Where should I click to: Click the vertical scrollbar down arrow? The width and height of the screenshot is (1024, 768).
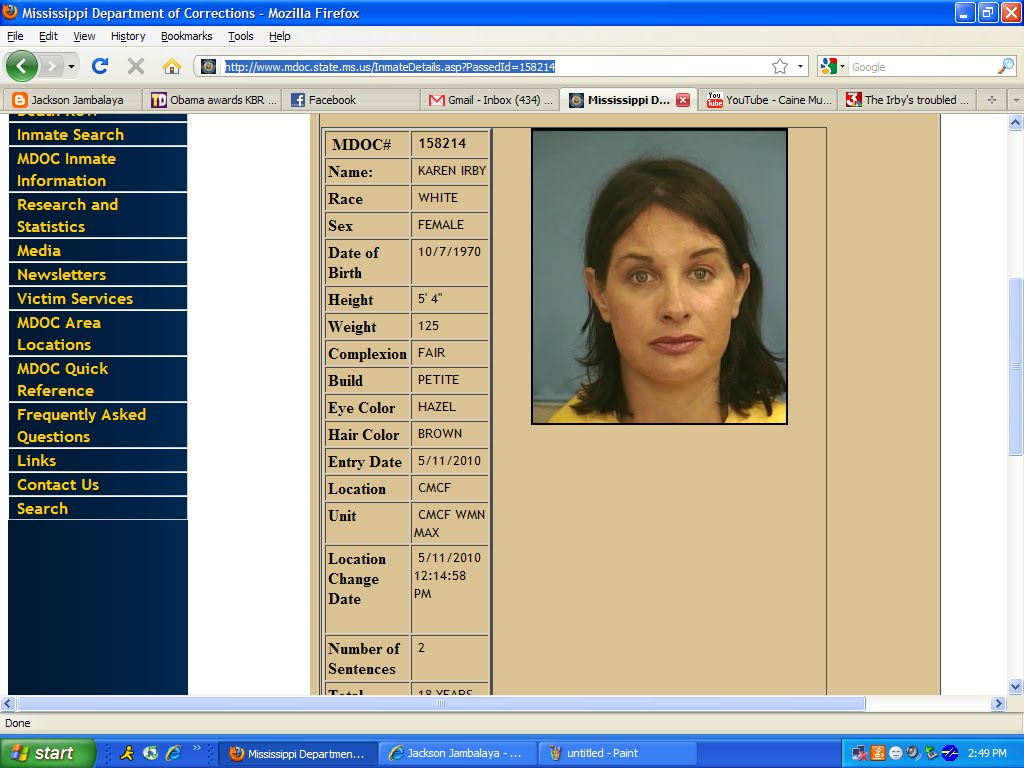pos(1016,687)
